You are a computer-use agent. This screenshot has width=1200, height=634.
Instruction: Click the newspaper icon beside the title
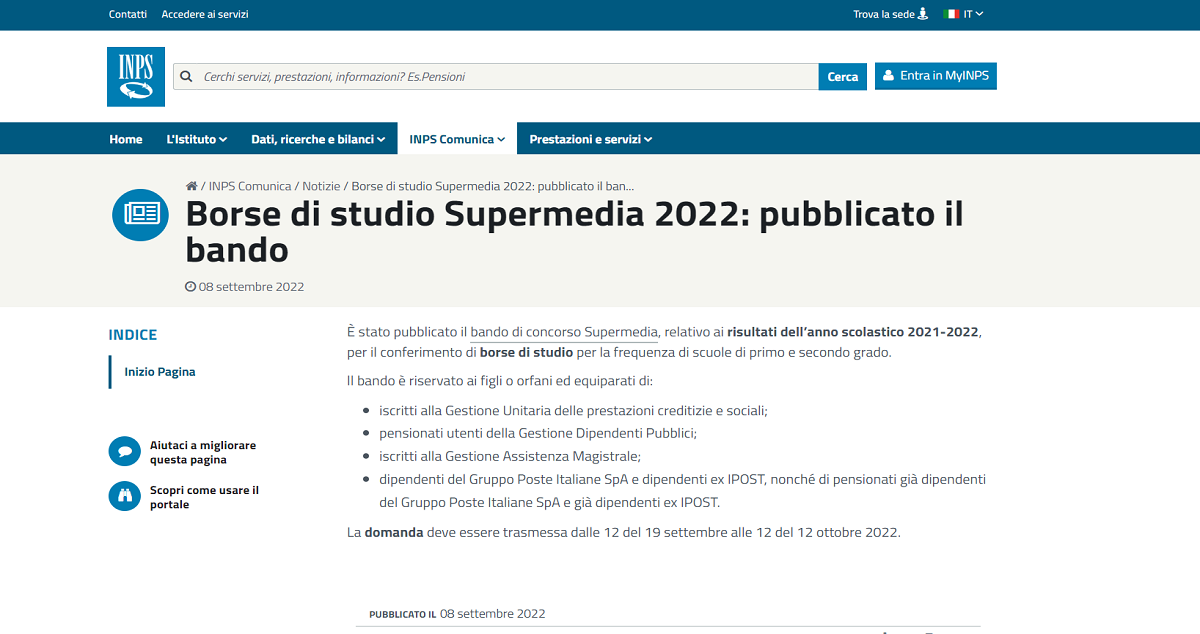[x=140, y=214]
